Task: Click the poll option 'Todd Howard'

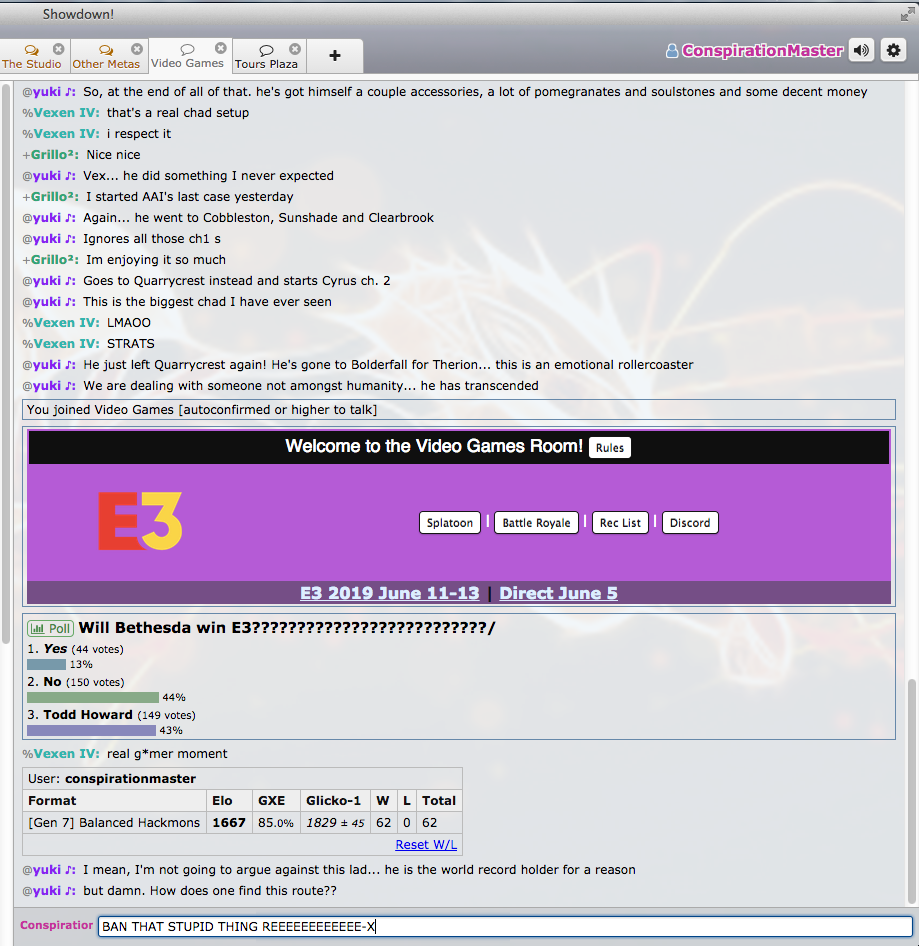Action: [88, 716]
